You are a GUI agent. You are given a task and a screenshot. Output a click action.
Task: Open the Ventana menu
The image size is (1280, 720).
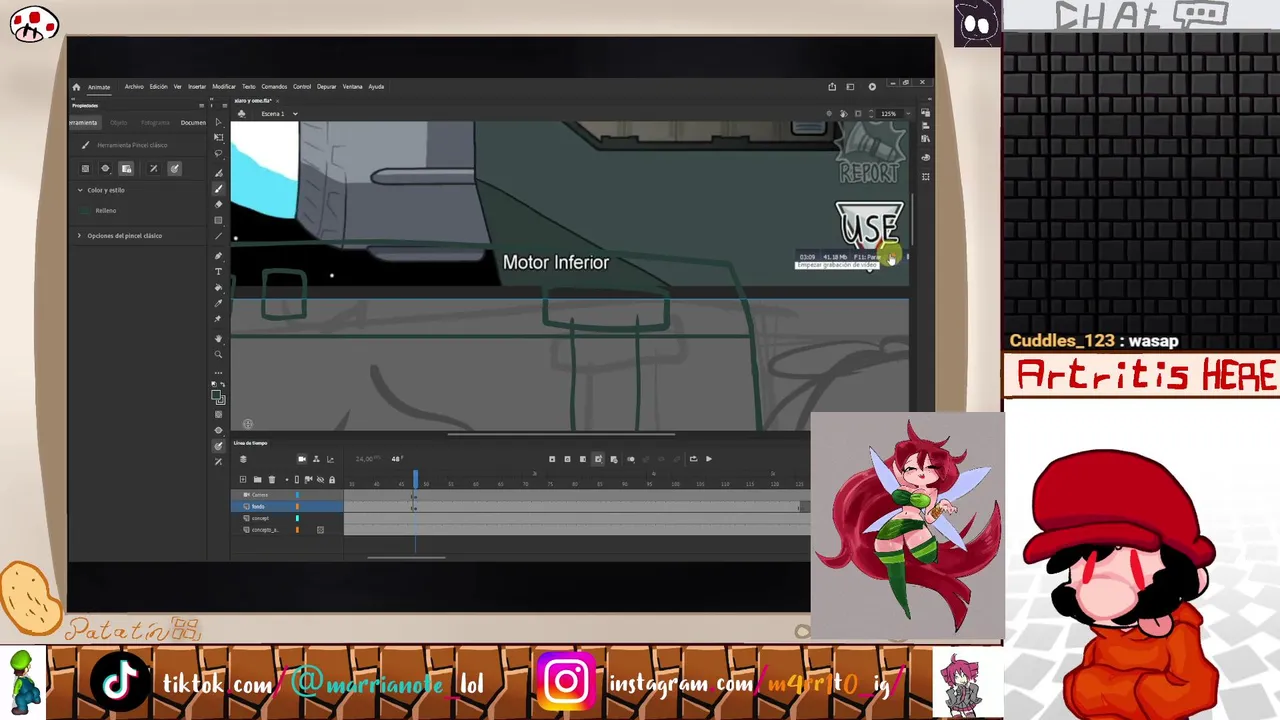pos(353,87)
